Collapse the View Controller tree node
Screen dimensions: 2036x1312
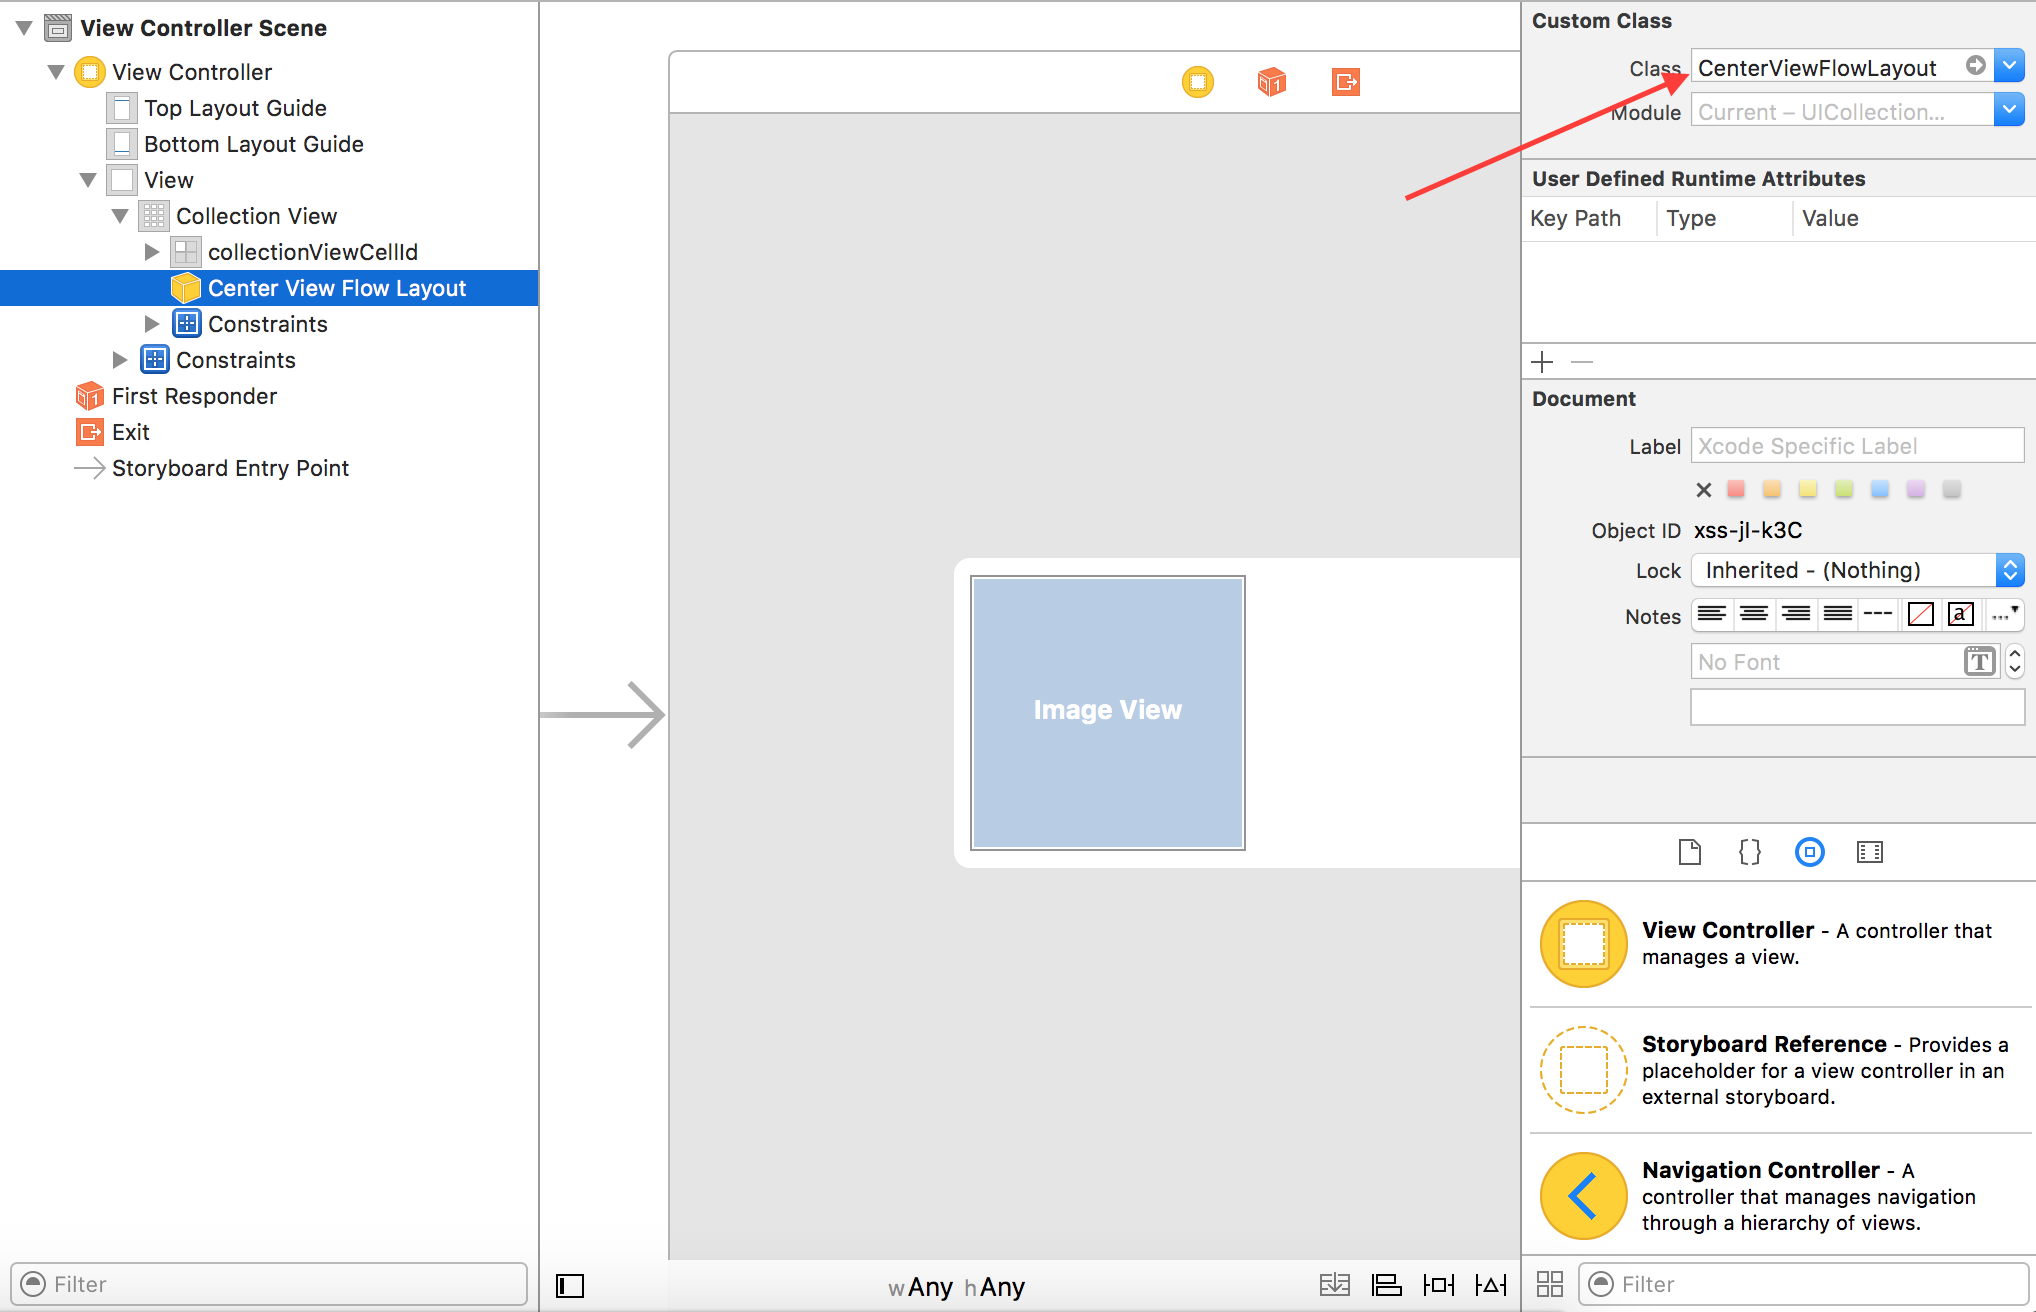coord(56,72)
